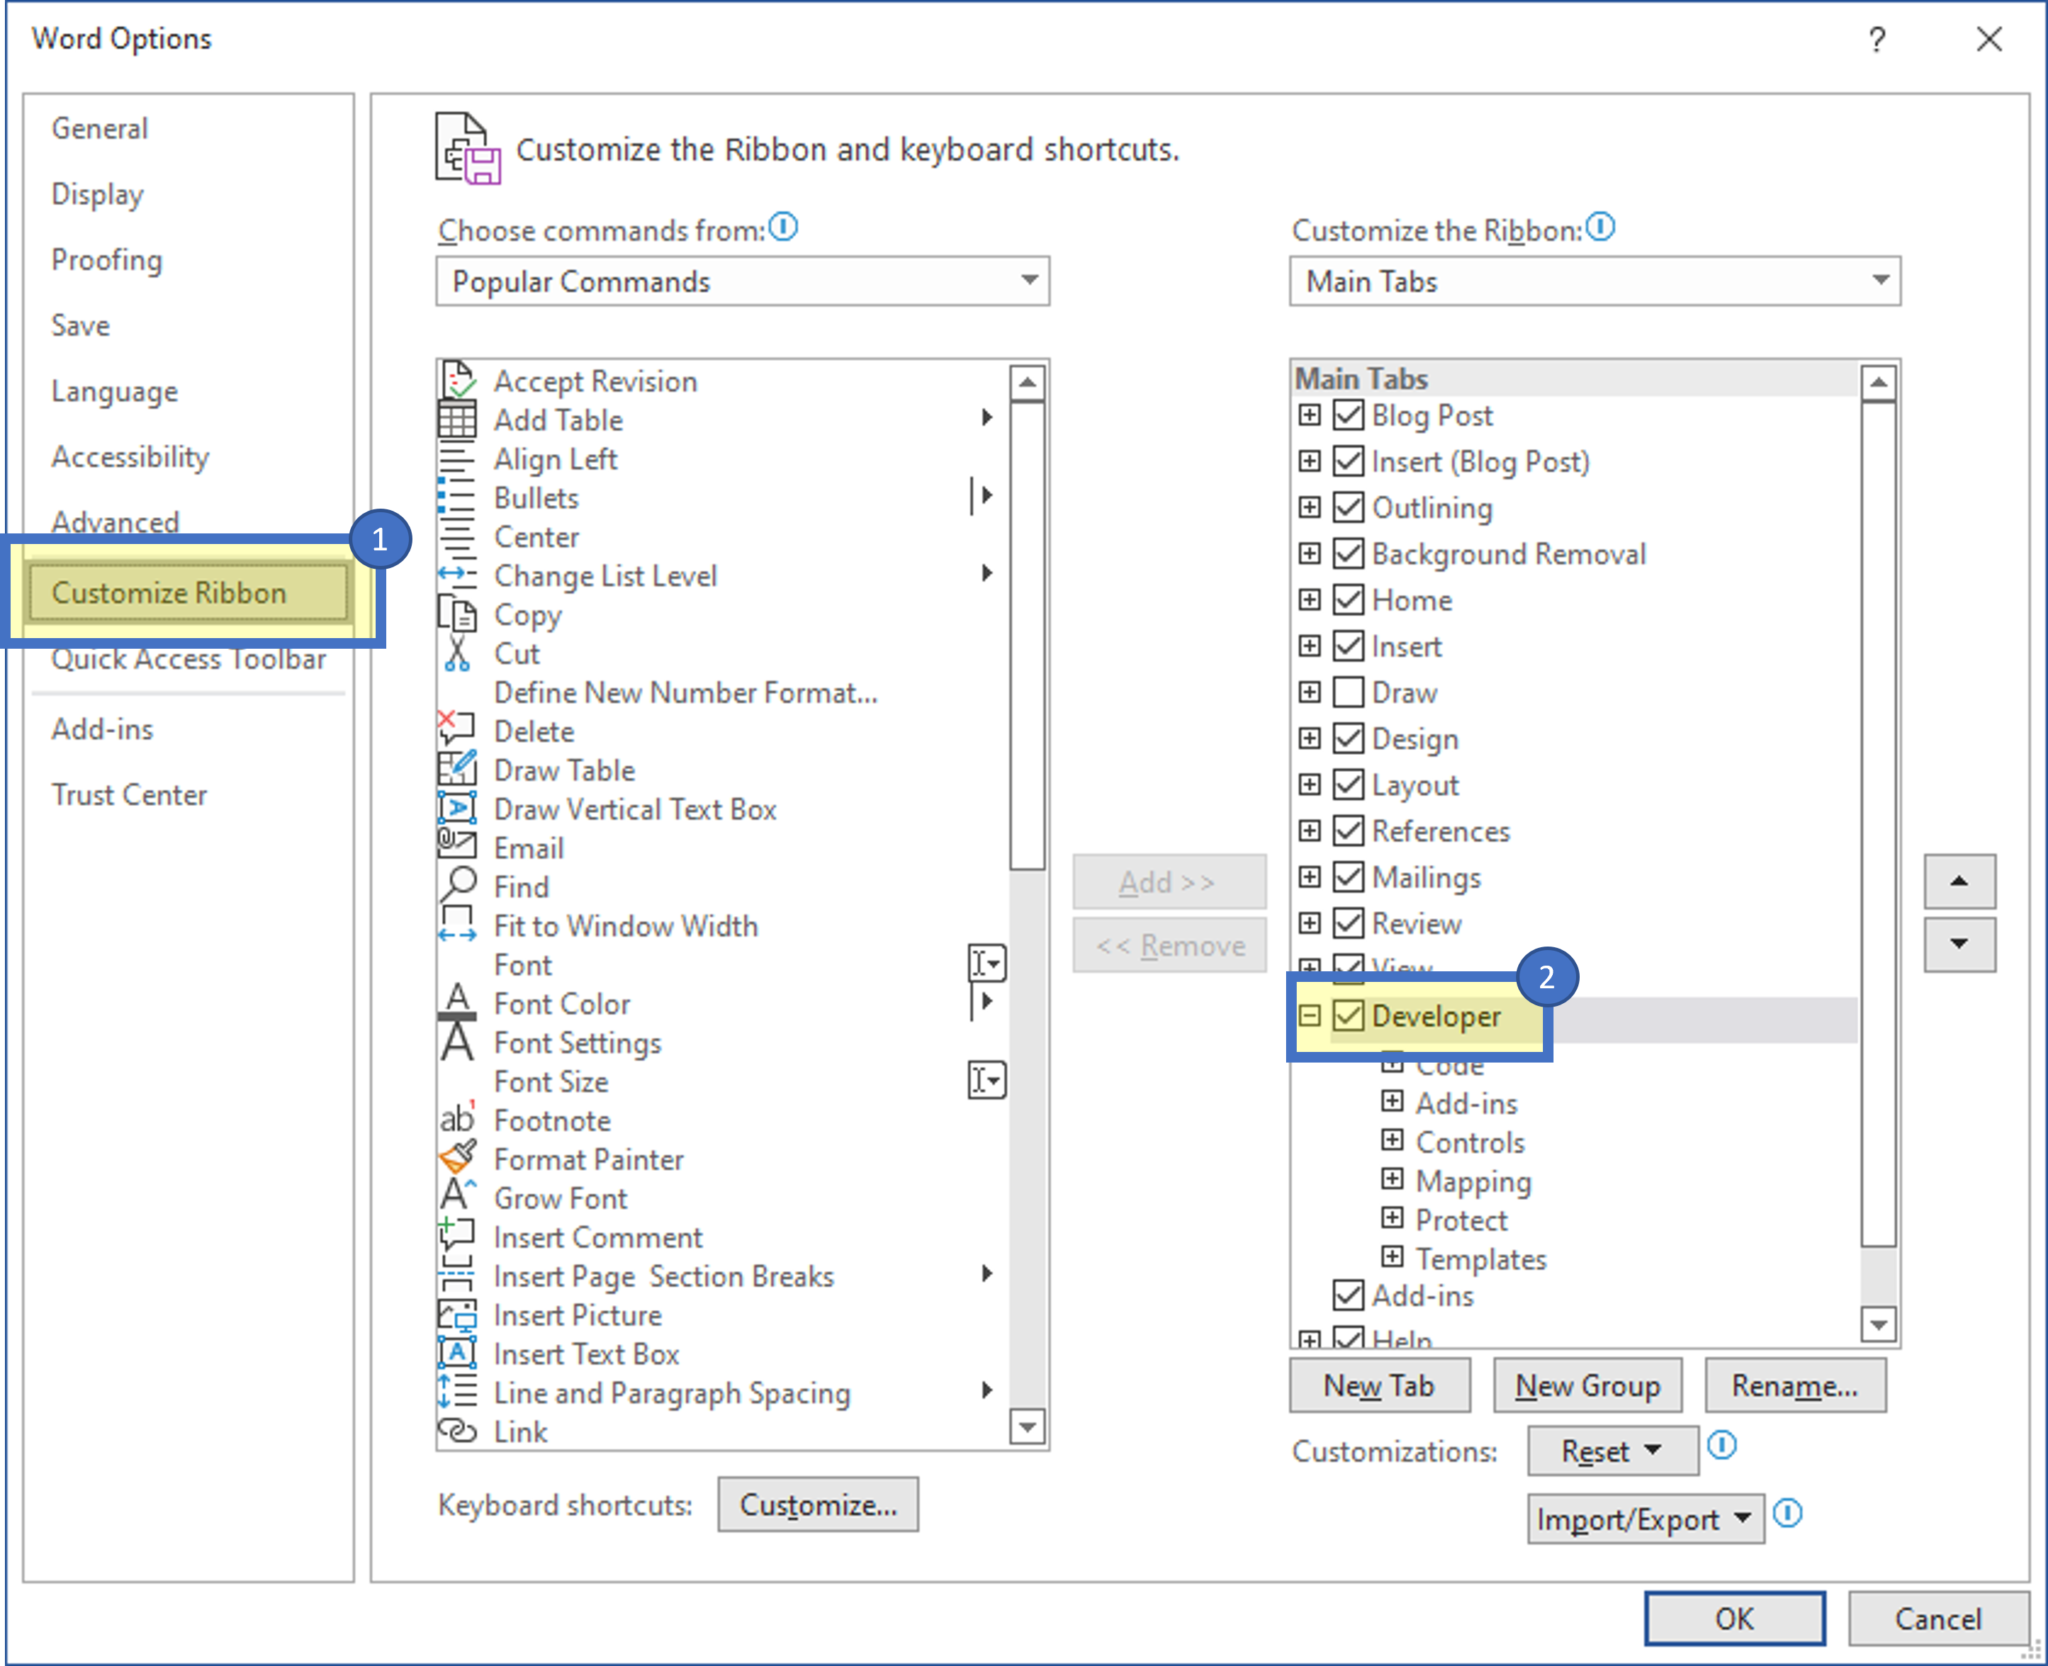Open the Choose commands from dropdown
2048x1666 pixels.
[1028, 282]
